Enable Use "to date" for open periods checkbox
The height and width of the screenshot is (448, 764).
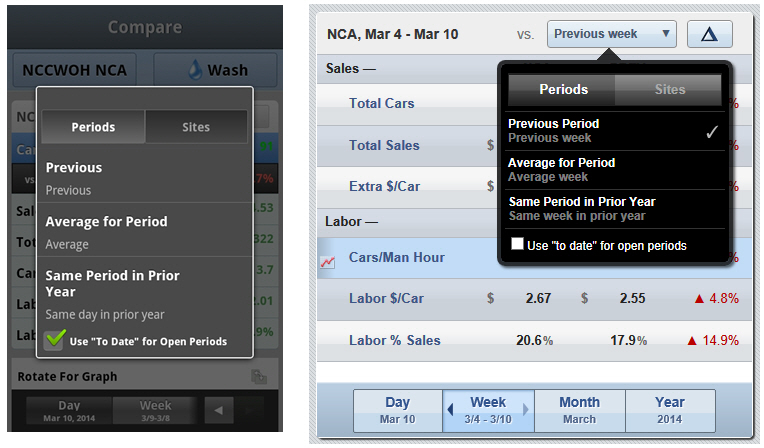tap(517, 244)
